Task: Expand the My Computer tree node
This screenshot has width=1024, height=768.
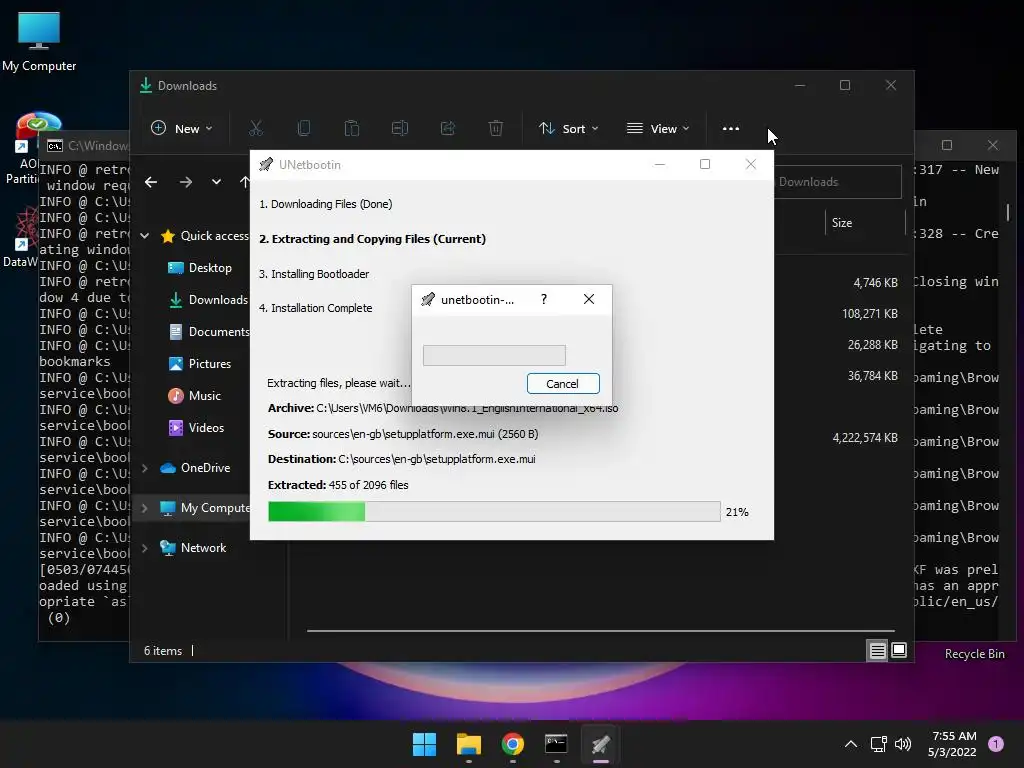Action: 145,507
